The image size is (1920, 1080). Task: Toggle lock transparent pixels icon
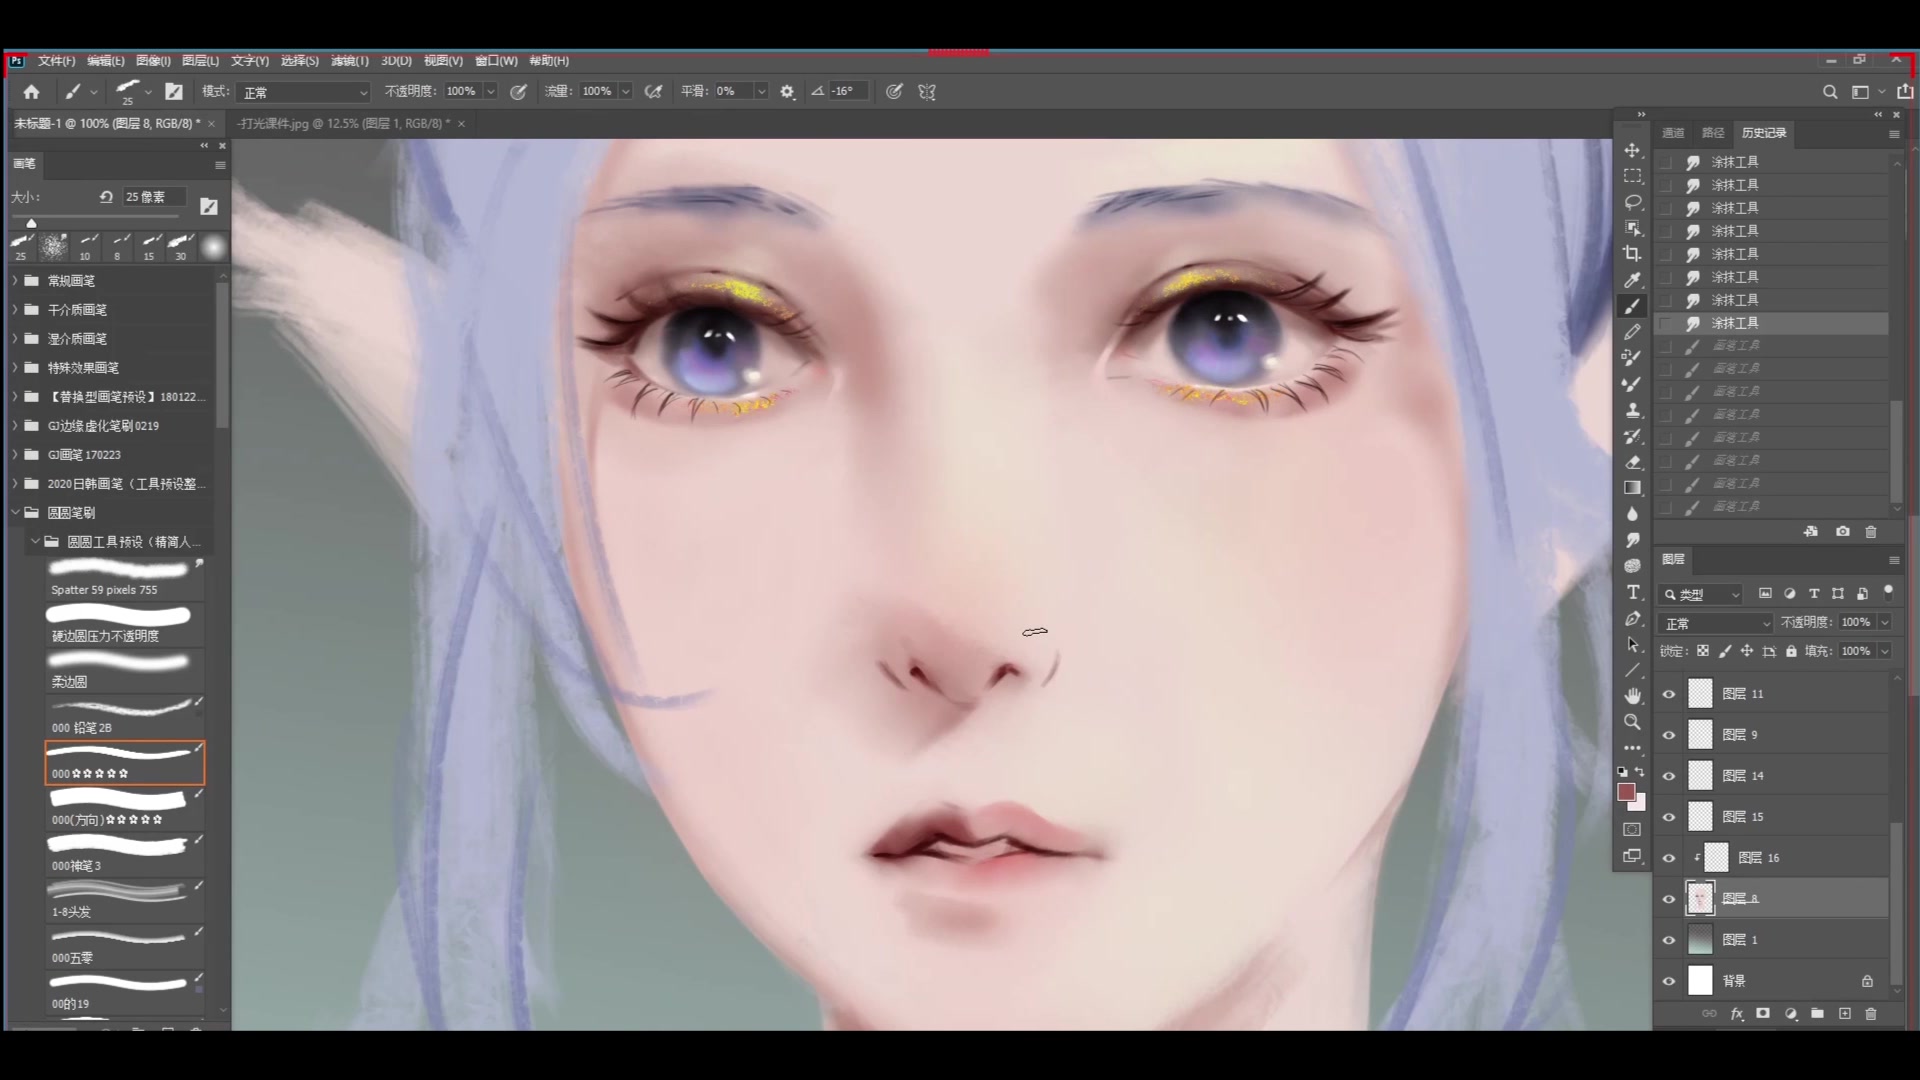pos(1702,651)
